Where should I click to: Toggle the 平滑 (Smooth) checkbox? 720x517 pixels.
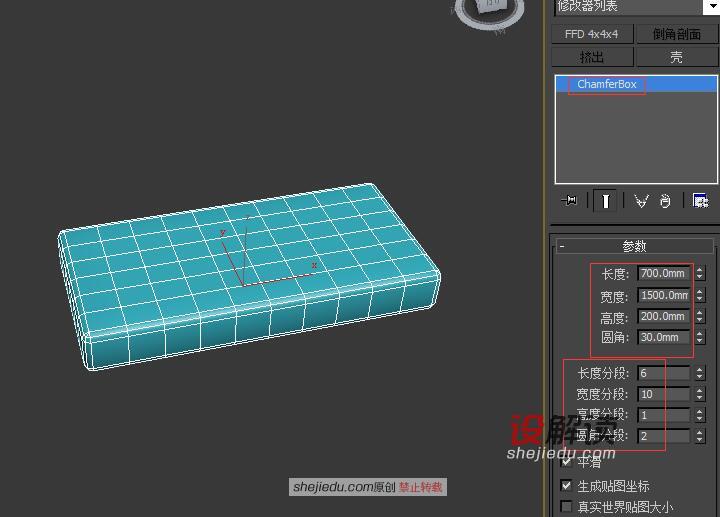[x=566, y=462]
